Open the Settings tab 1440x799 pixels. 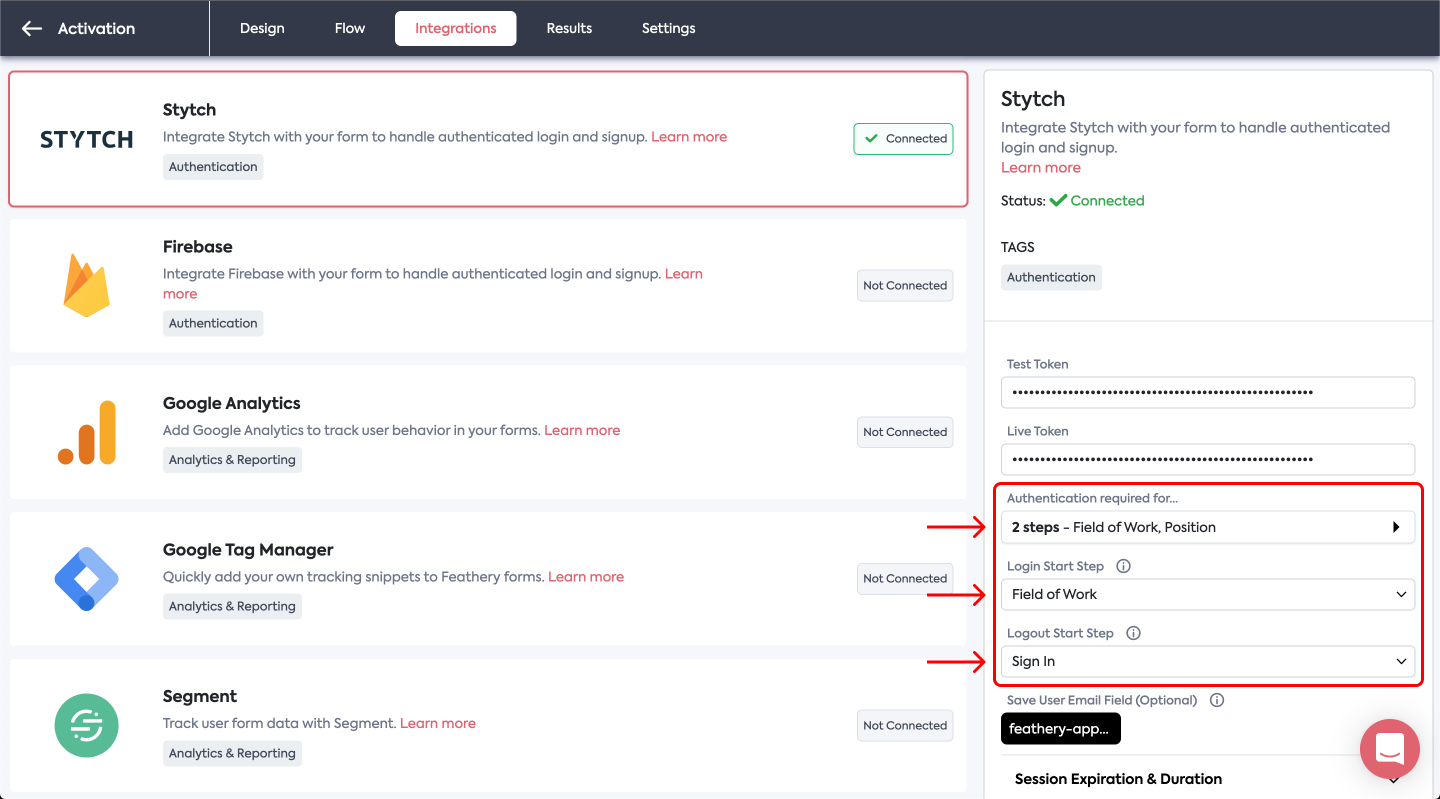pos(668,28)
